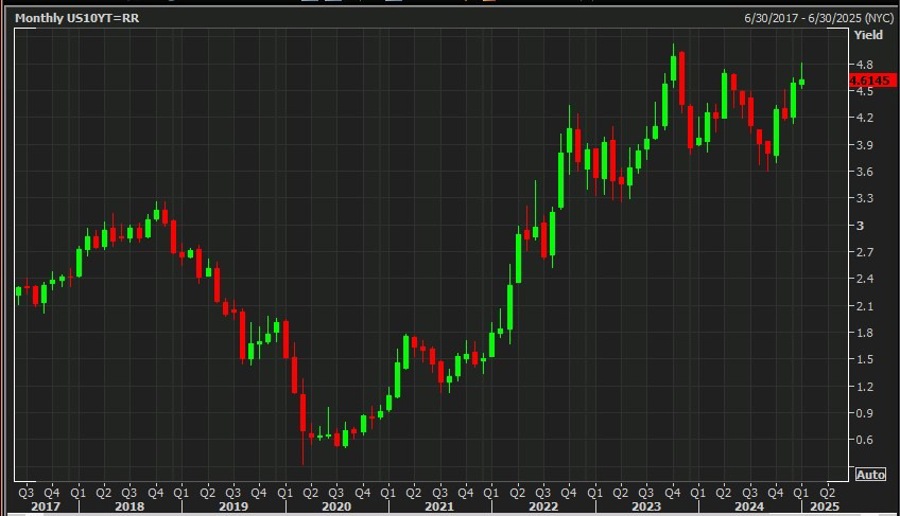Image resolution: width=900 pixels, height=516 pixels.
Task: Click the 2020 year label
Action: click(x=336, y=507)
